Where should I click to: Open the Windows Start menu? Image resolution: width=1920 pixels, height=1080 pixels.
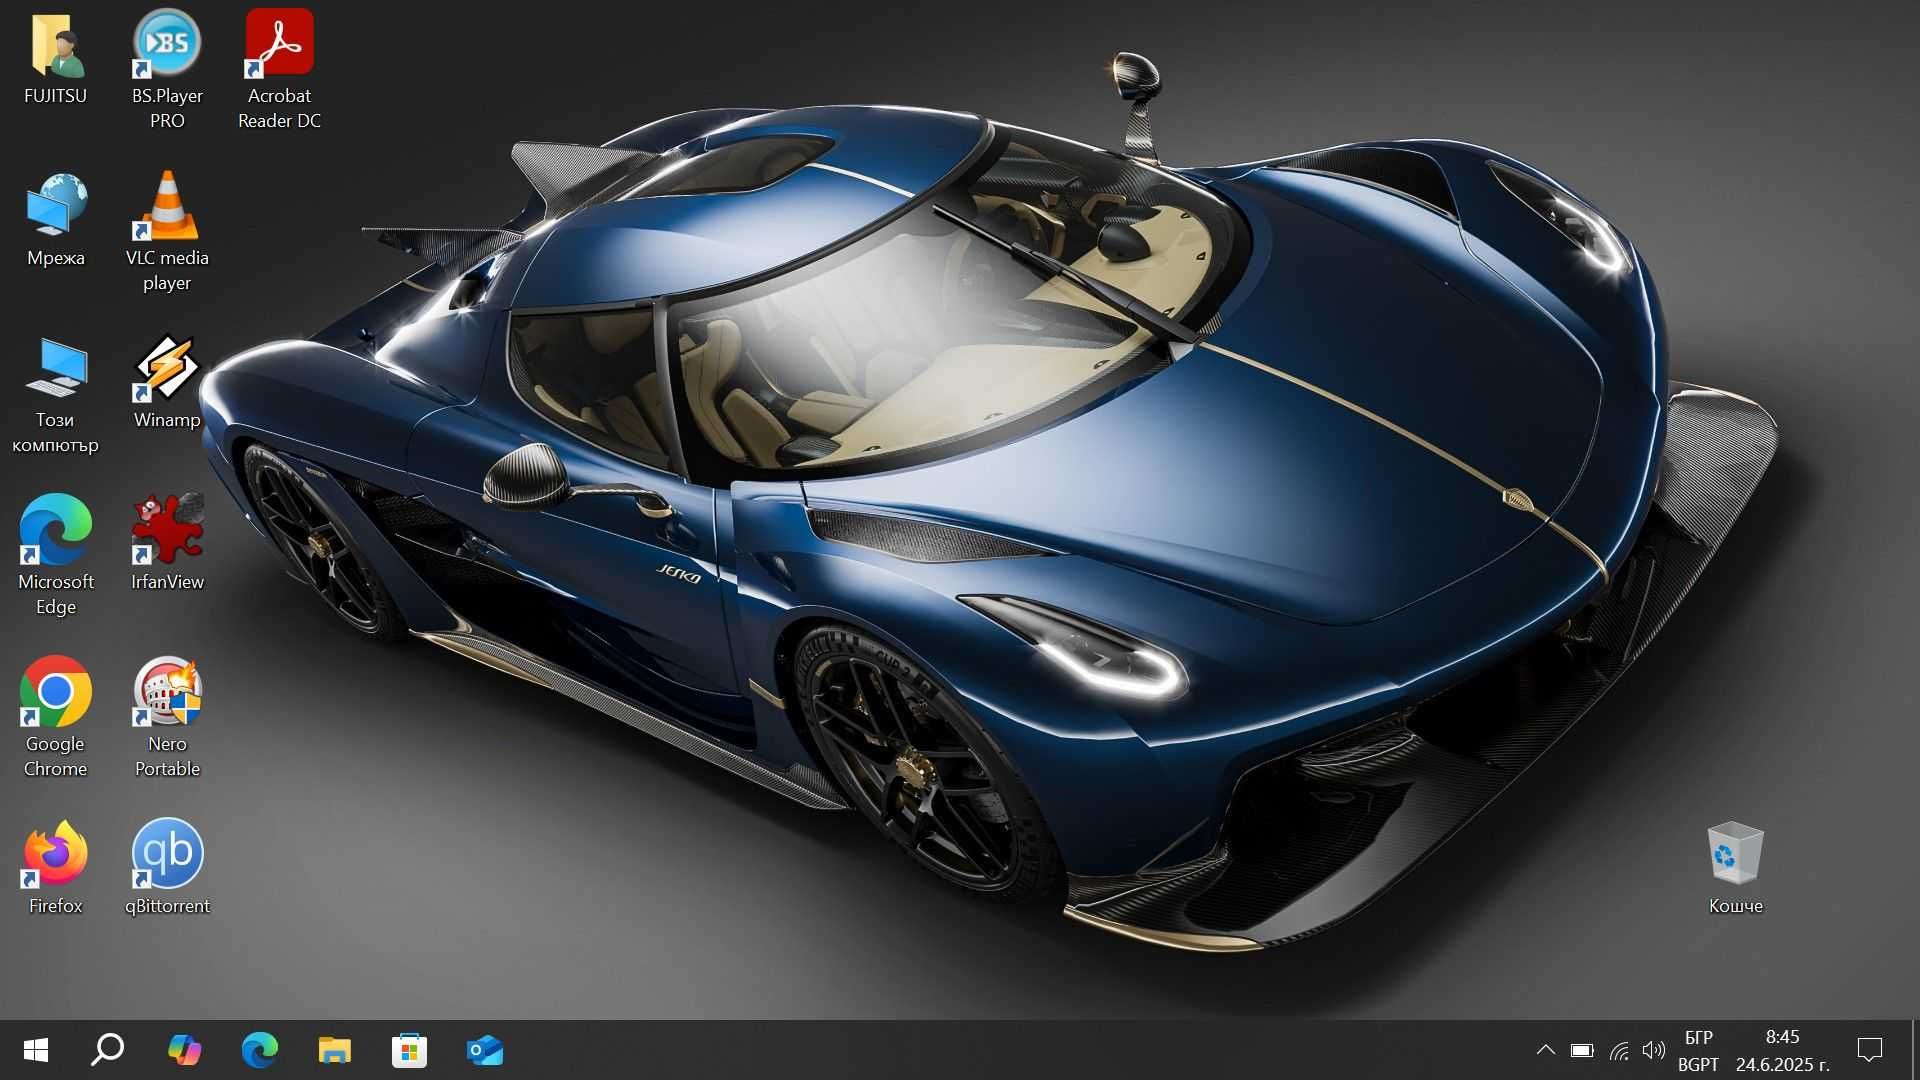pyautogui.click(x=35, y=1050)
